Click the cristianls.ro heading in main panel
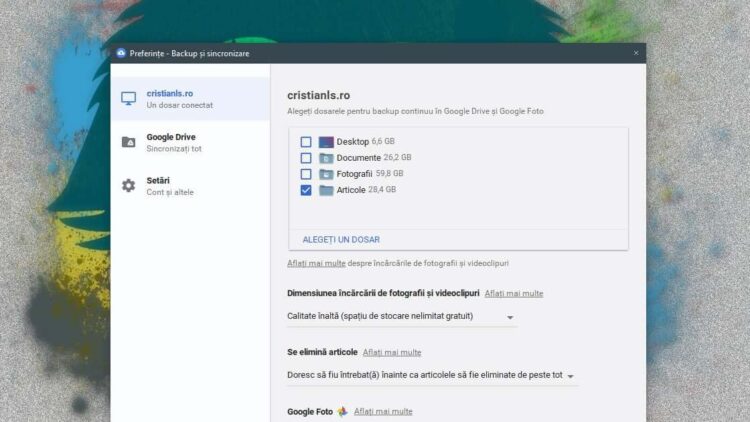This screenshot has height=422, width=750. point(319,95)
